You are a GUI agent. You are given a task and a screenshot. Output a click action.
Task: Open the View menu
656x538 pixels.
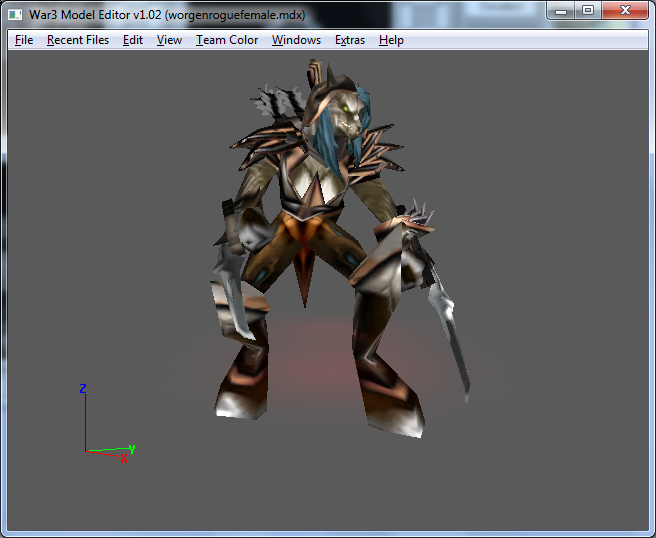pyautogui.click(x=169, y=40)
